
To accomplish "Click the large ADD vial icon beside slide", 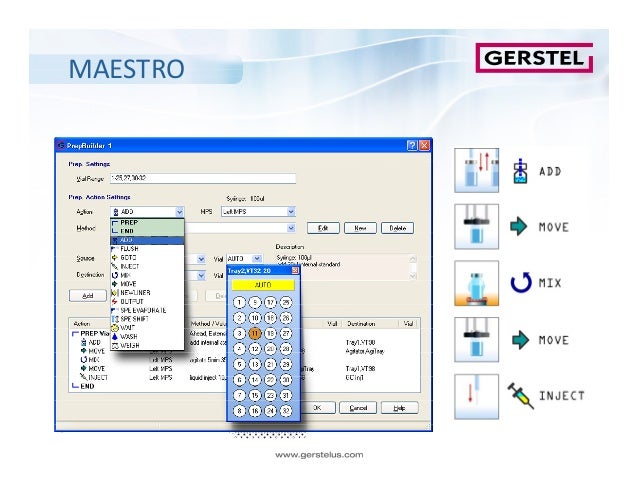I will (520, 171).
